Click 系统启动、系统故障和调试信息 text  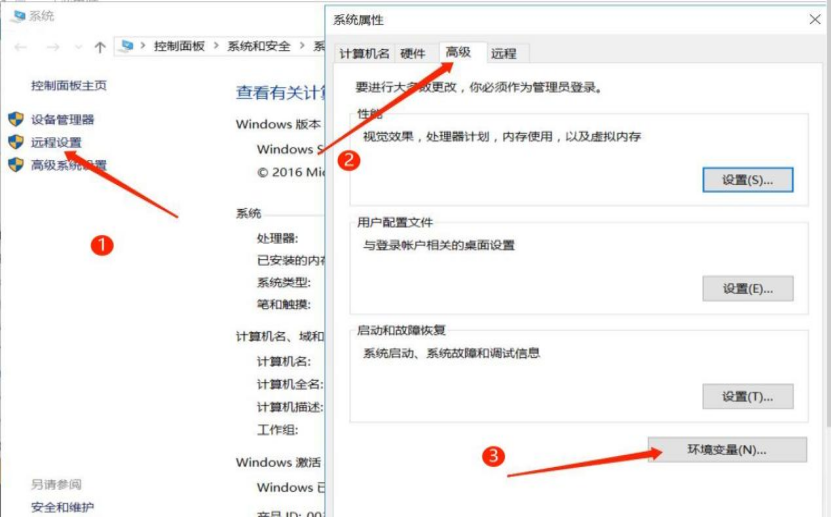click(x=452, y=353)
